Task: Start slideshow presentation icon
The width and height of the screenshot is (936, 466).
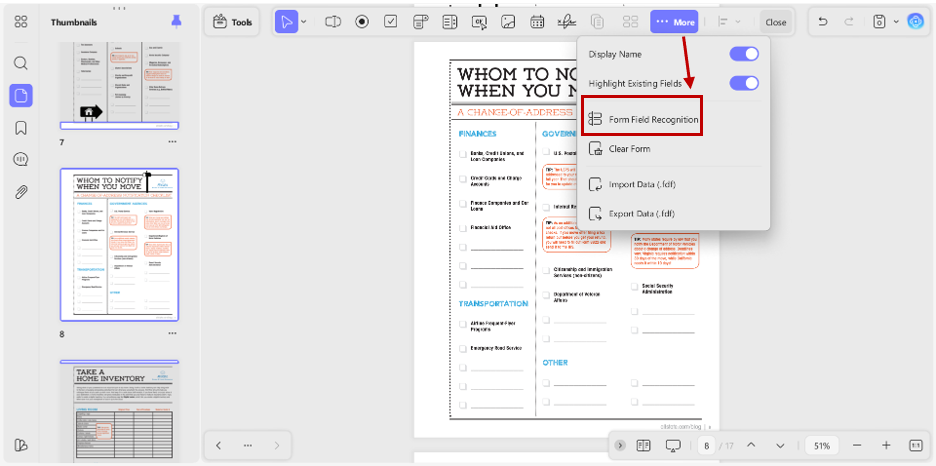Action: (x=673, y=446)
